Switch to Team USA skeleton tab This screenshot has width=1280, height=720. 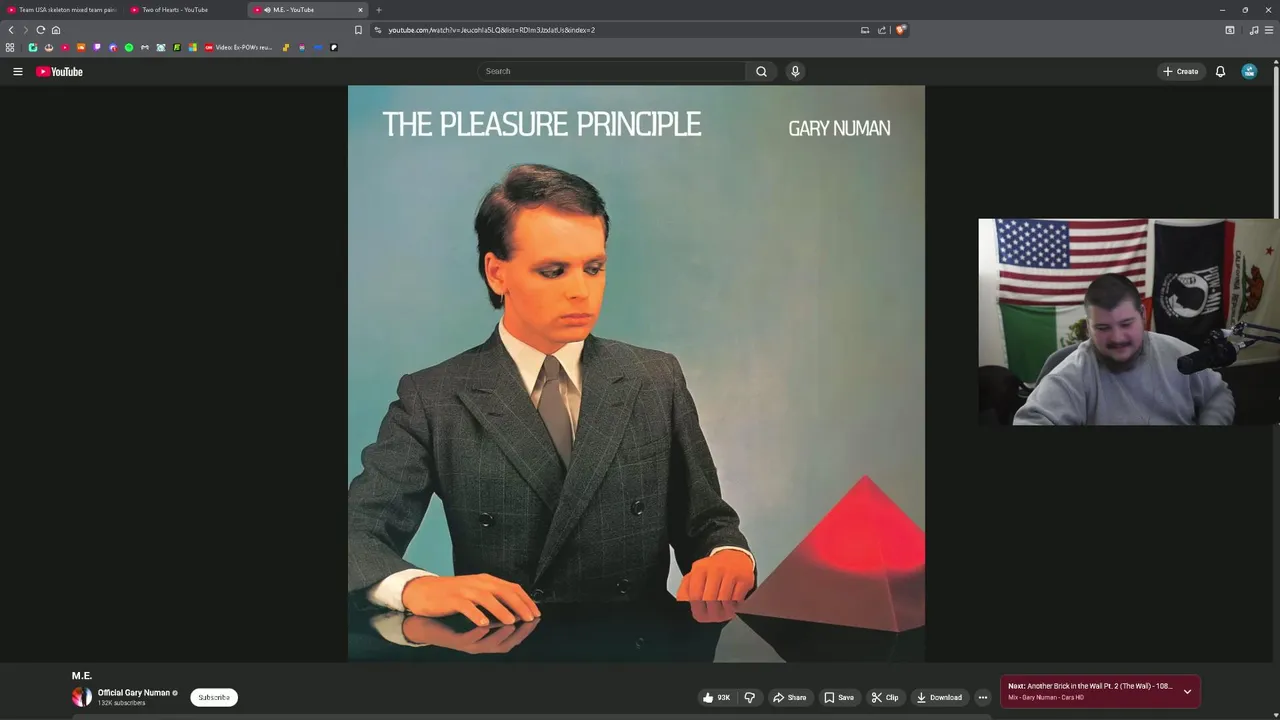[62, 10]
